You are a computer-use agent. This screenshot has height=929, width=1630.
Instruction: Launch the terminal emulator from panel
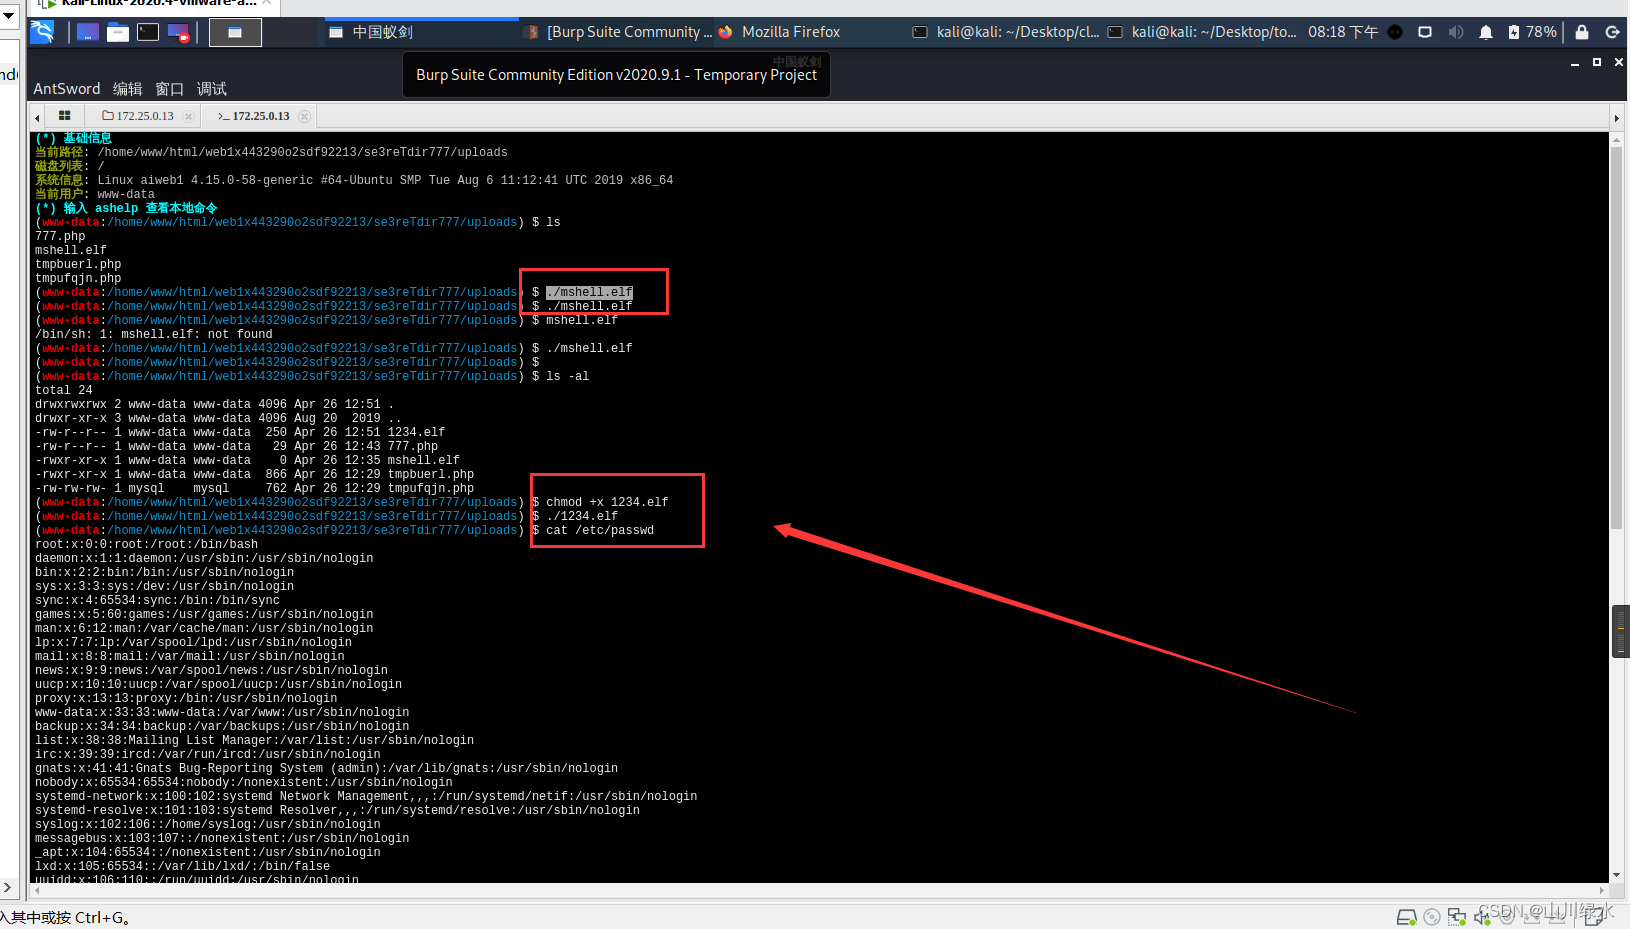148,32
